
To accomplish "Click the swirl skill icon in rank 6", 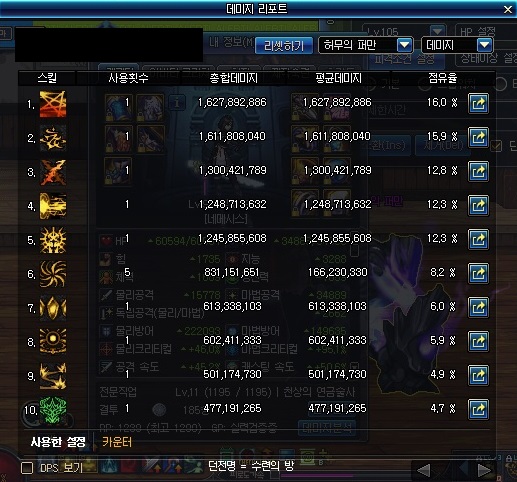I will tap(53, 274).
